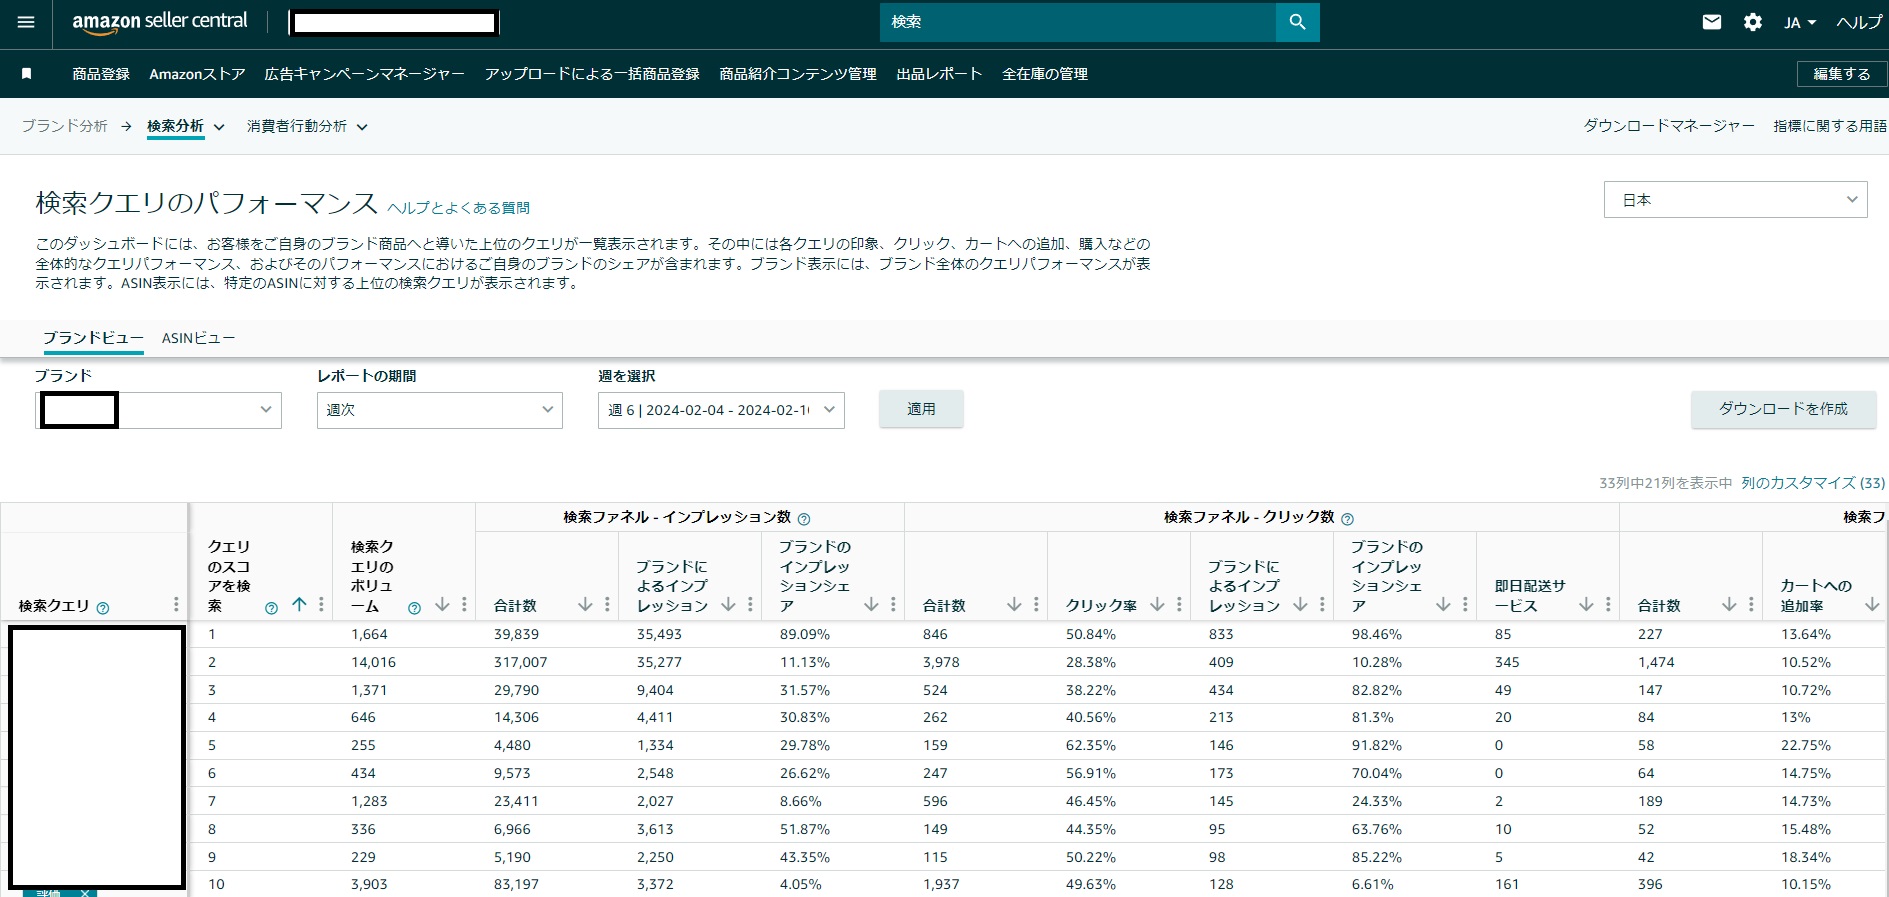Open 広告キャンペーンマネージャー menu item

(x=364, y=74)
